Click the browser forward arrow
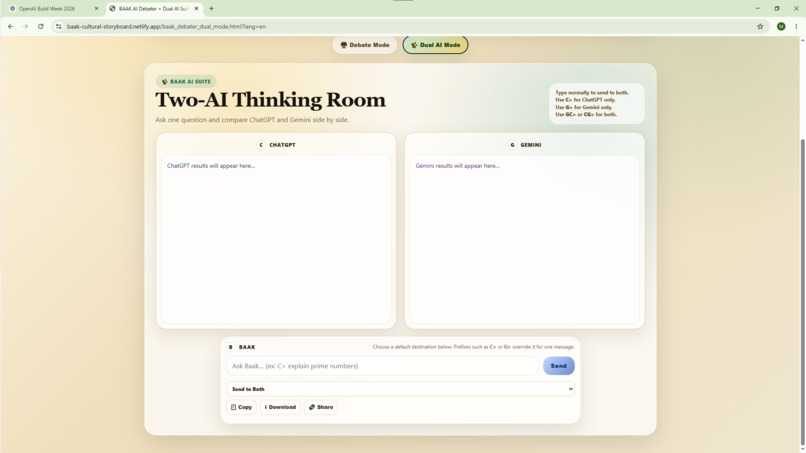This screenshot has height=453, width=806. pyautogui.click(x=25, y=26)
